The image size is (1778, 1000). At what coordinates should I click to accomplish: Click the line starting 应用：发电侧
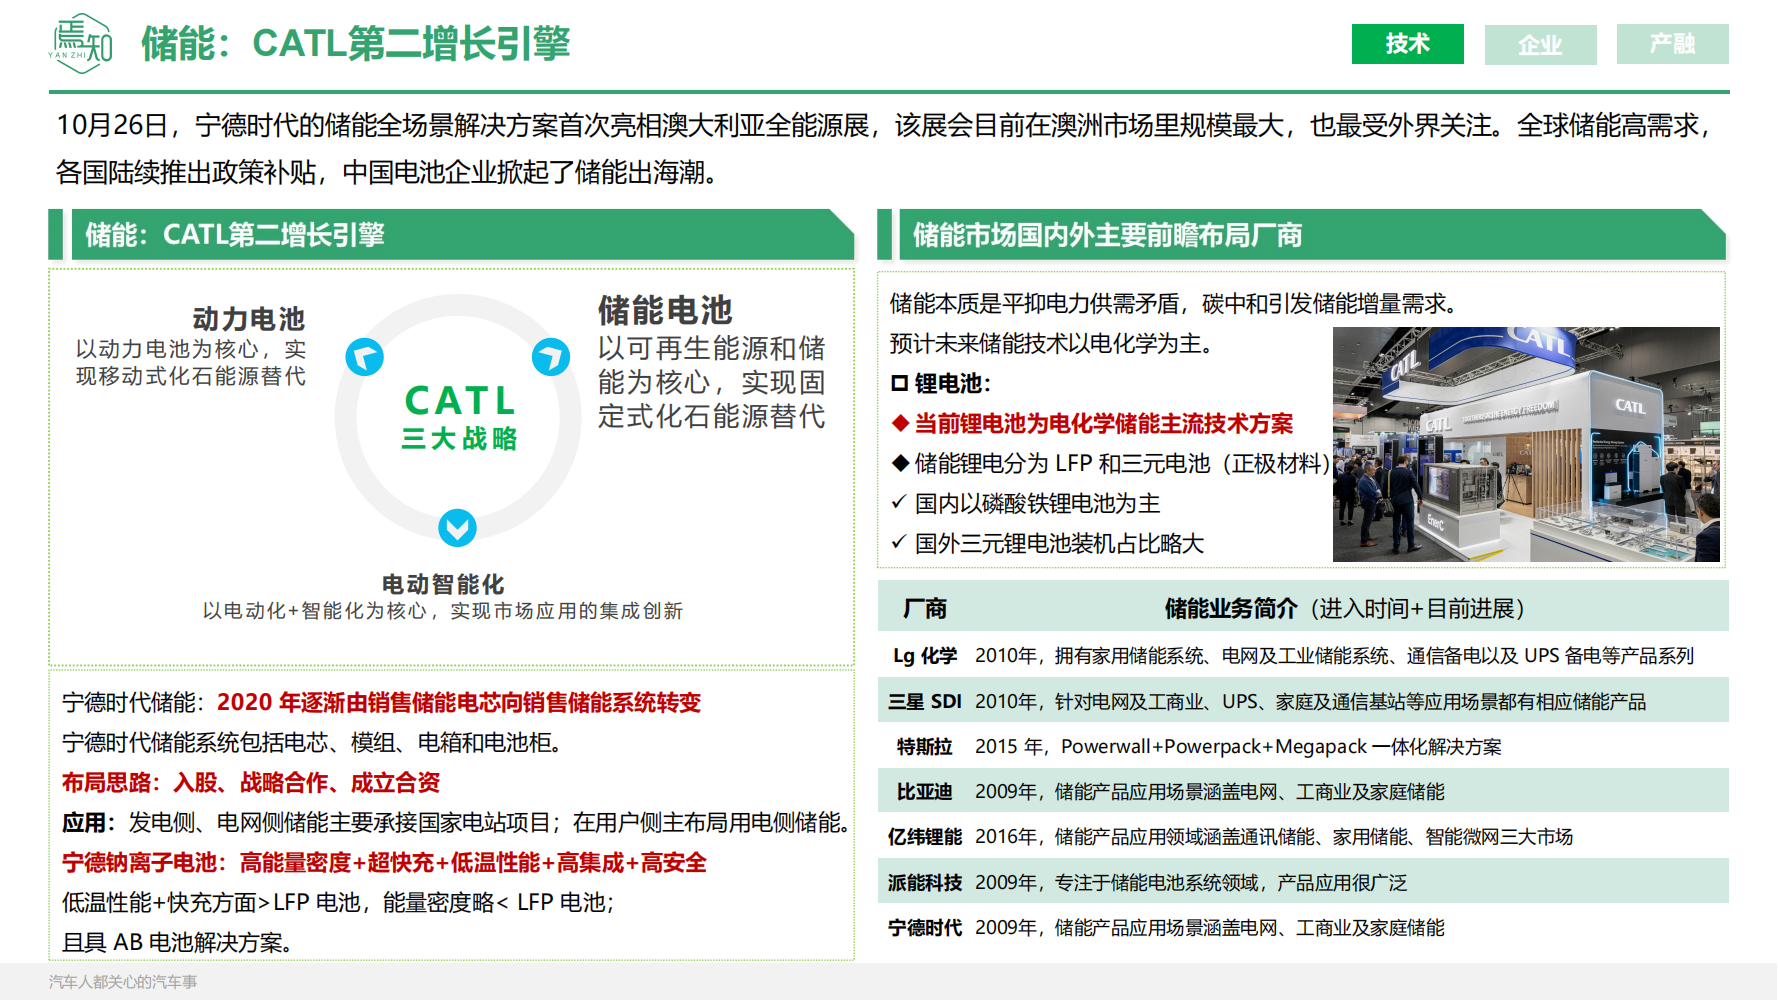tap(456, 822)
